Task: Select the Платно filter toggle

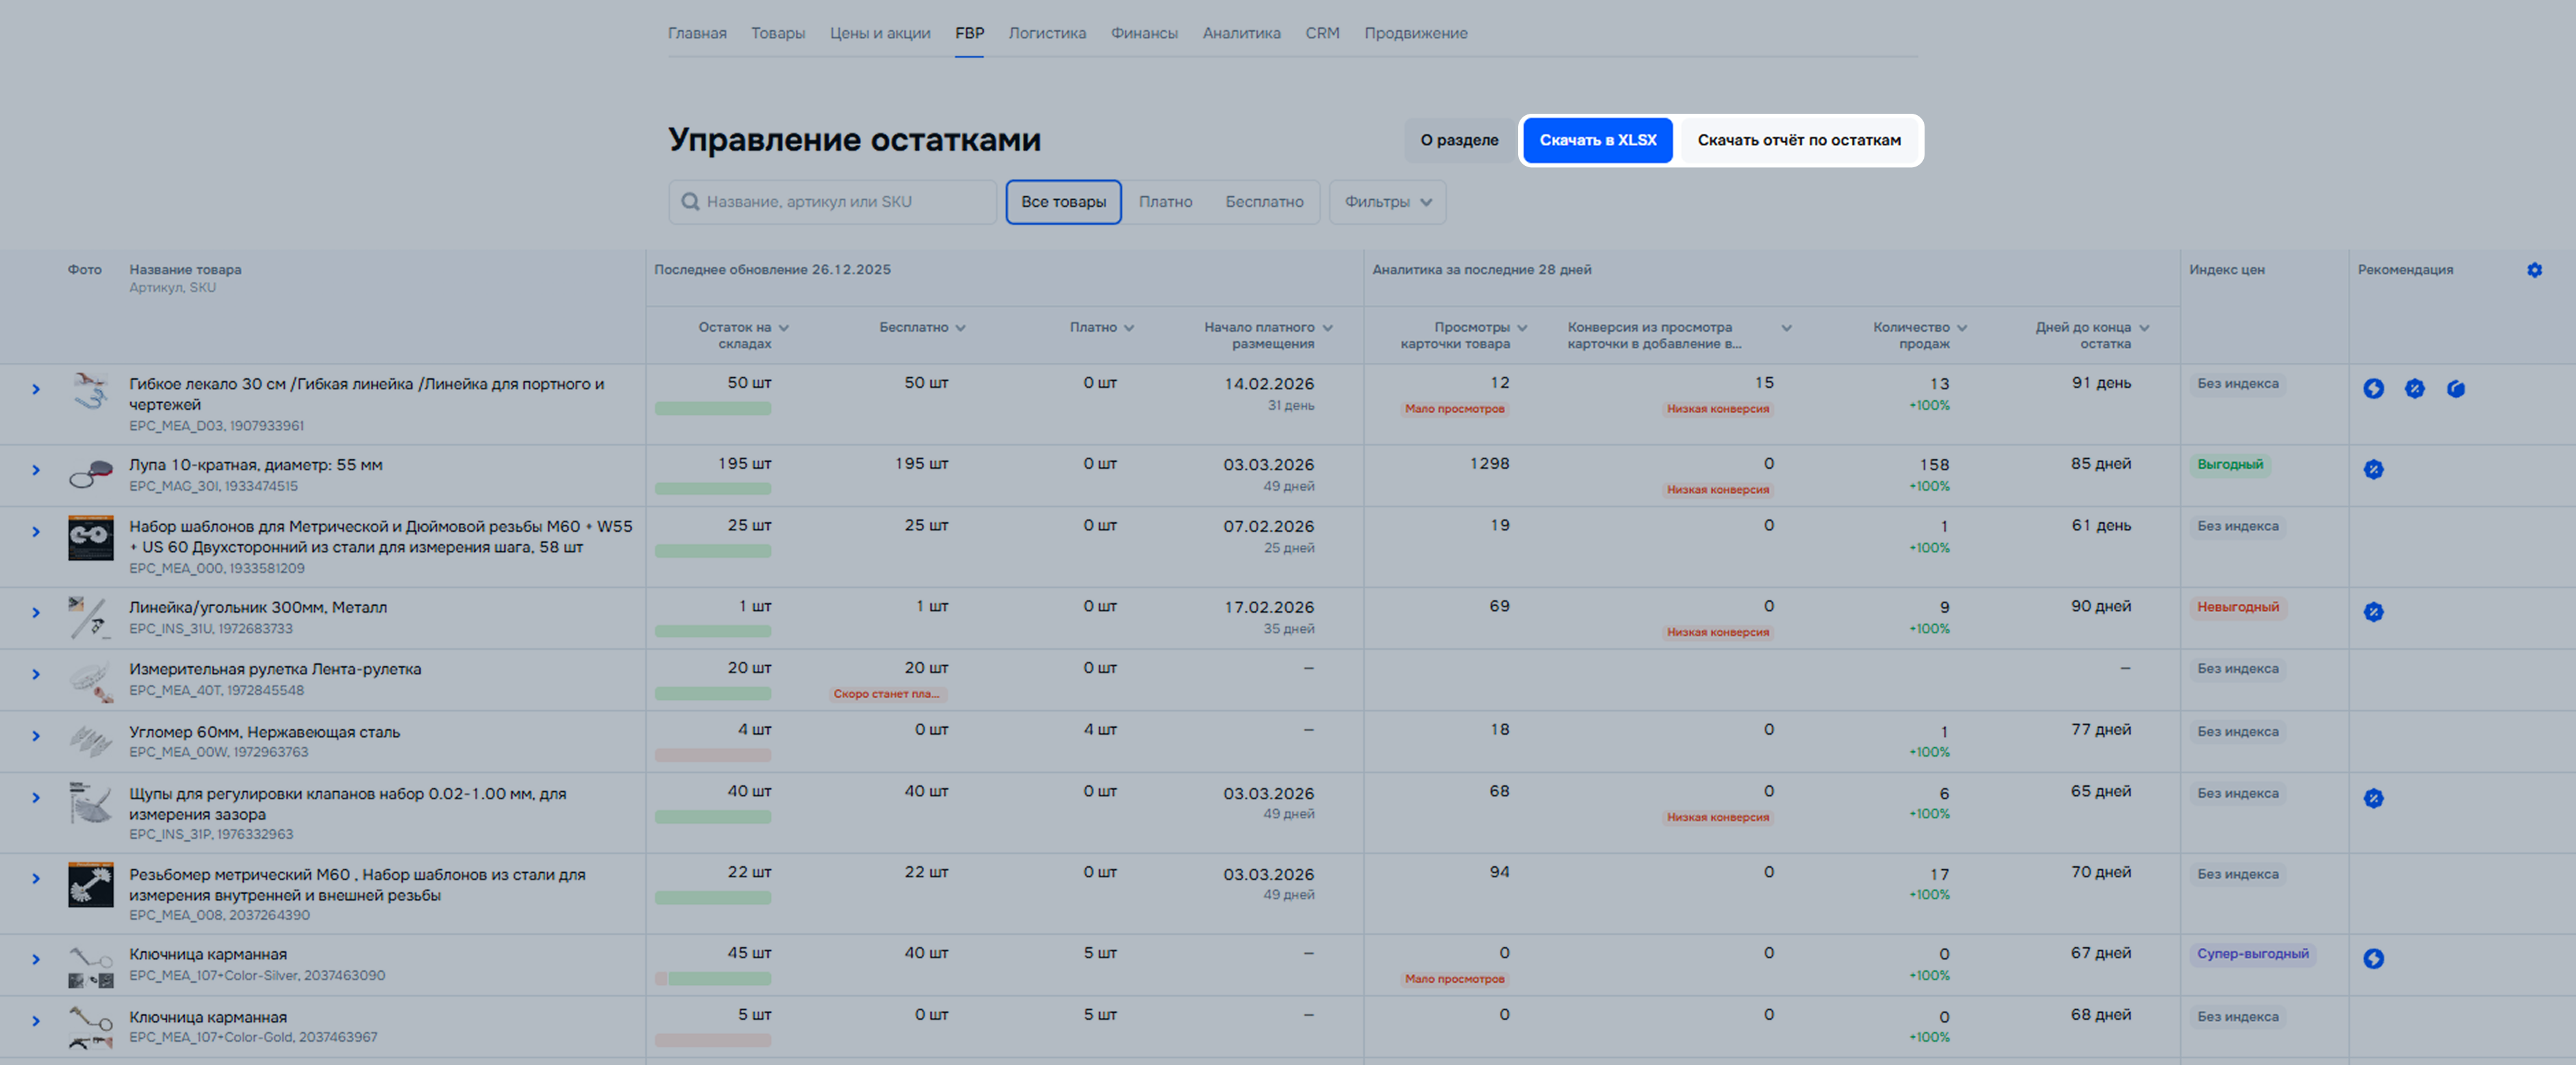Action: point(1165,202)
